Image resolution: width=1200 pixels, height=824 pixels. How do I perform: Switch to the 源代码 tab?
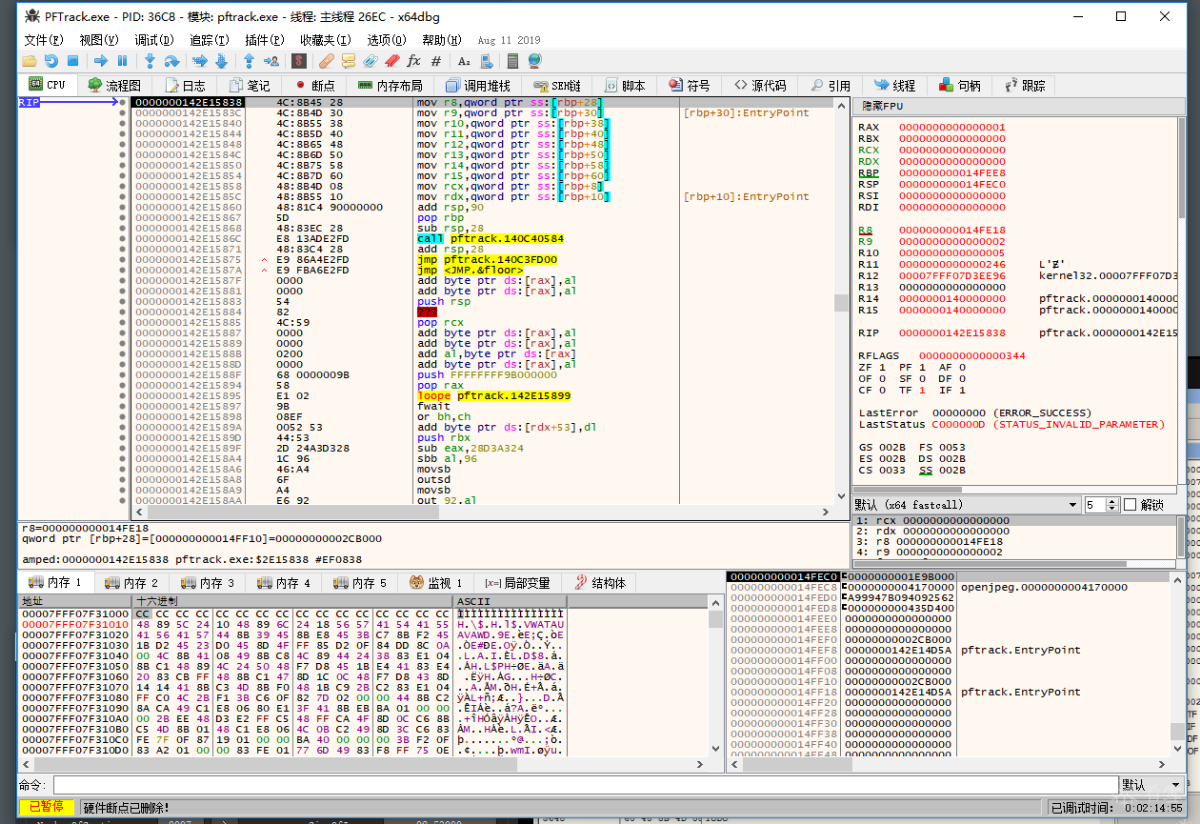pyautogui.click(x=761, y=85)
